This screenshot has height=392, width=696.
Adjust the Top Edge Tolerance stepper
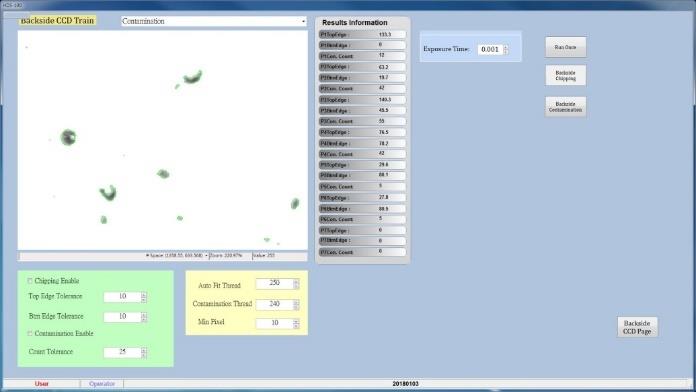point(144,297)
